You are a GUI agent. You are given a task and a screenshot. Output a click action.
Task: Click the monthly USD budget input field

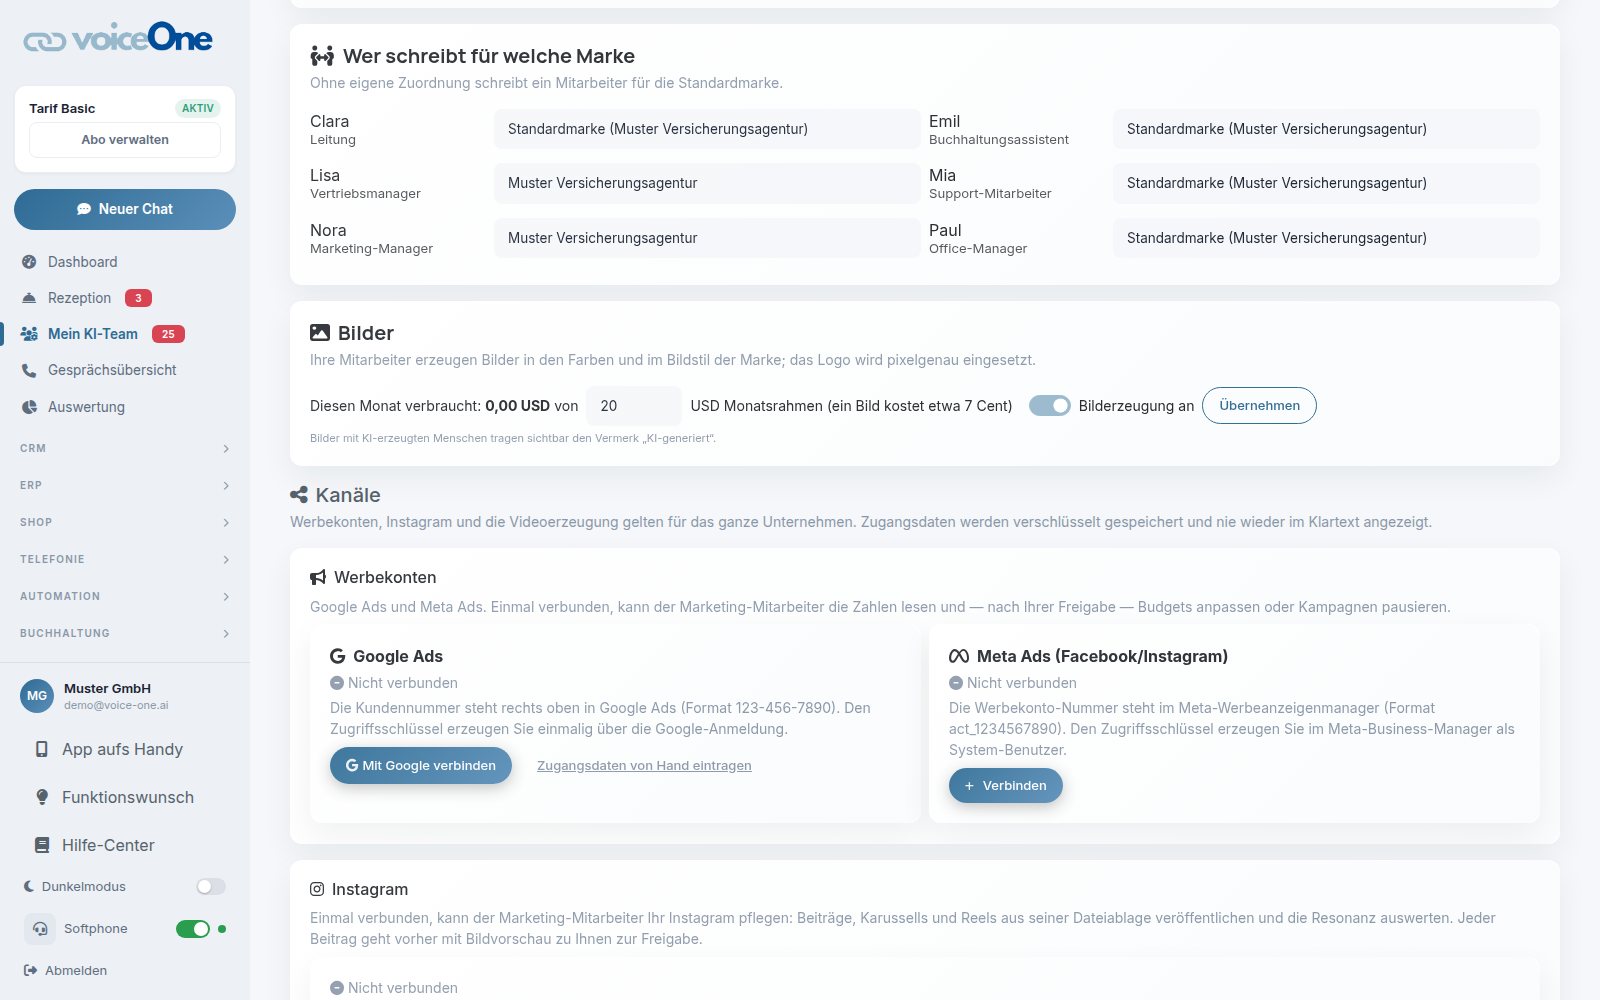click(x=634, y=406)
